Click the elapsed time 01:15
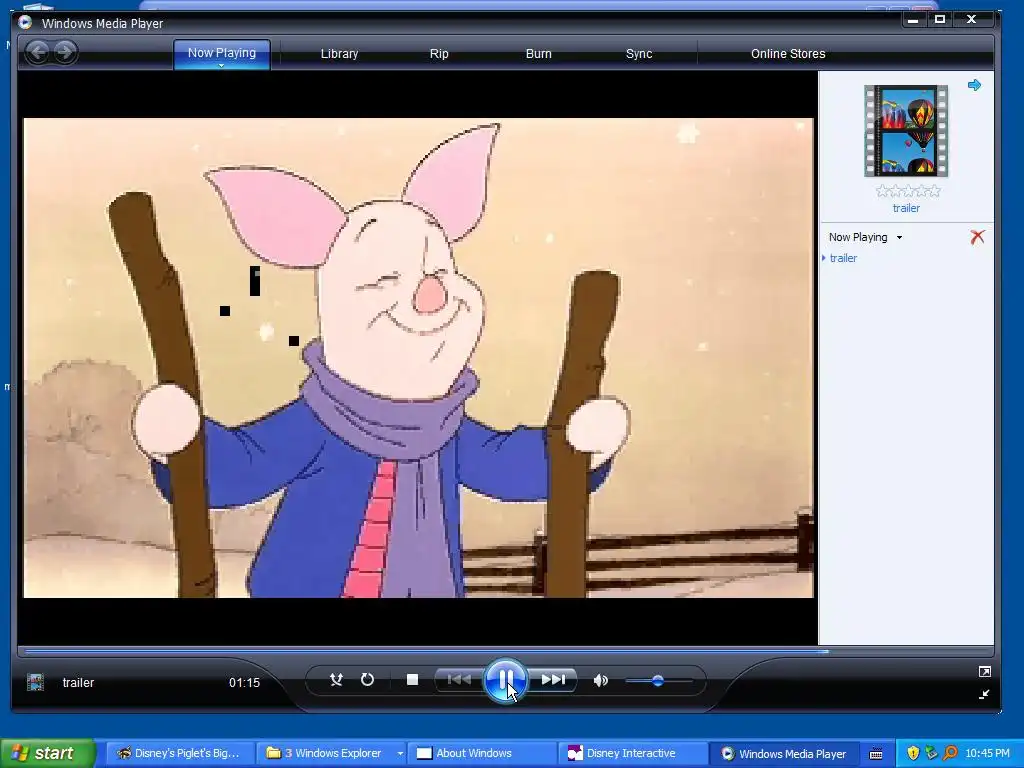Screen dimensions: 1024x768 coord(244,682)
